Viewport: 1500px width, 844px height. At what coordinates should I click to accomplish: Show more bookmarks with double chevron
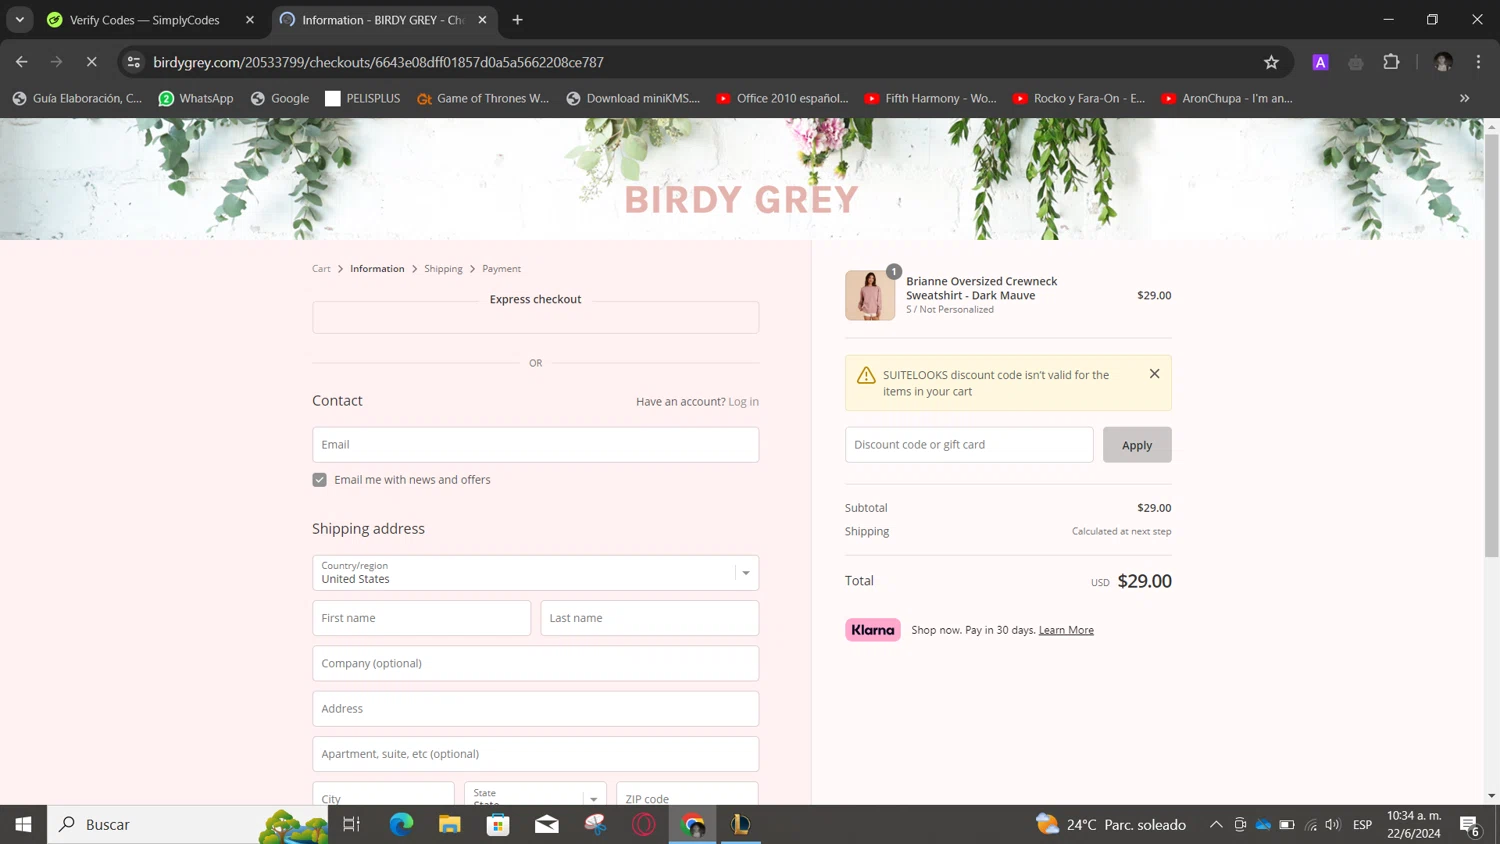click(1464, 98)
